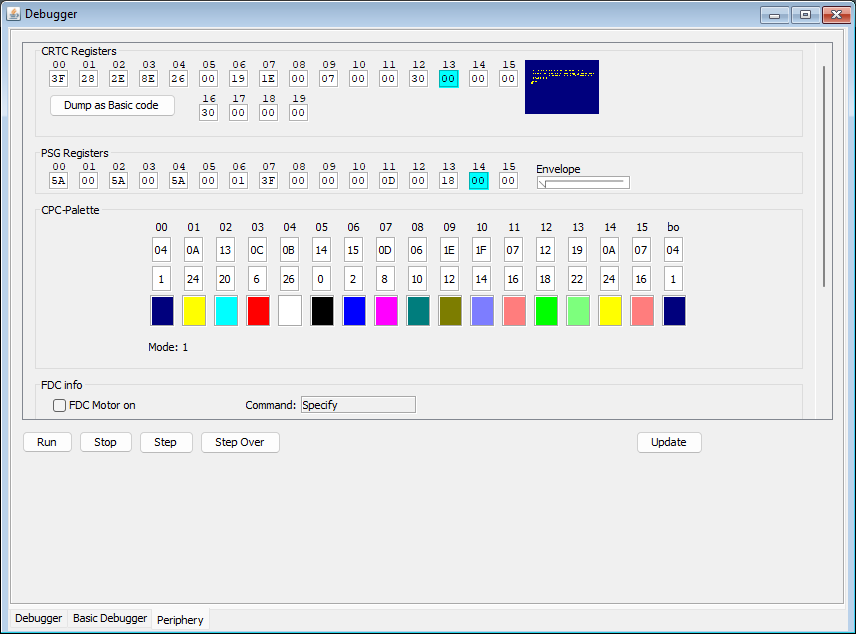Select the Periphery tab

tap(180, 620)
